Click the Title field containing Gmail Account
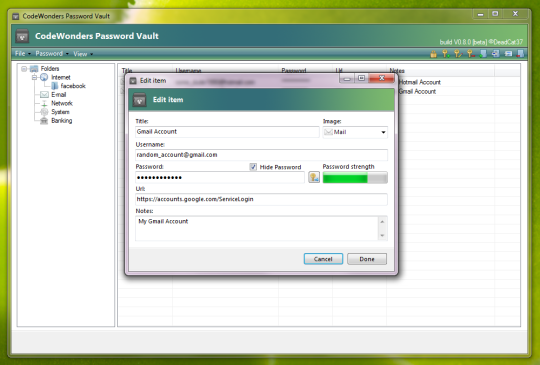This screenshot has width=540, height=365. pos(227,132)
